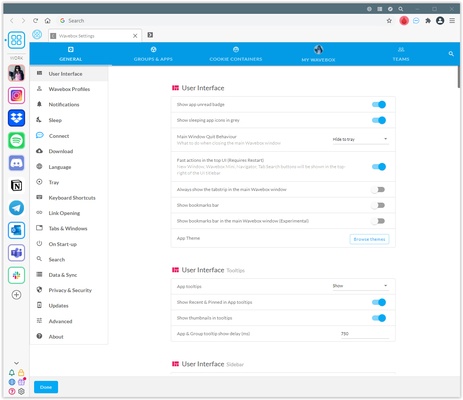
Task: Expand sidebar chevron above bottom icons
Action: tap(16, 363)
